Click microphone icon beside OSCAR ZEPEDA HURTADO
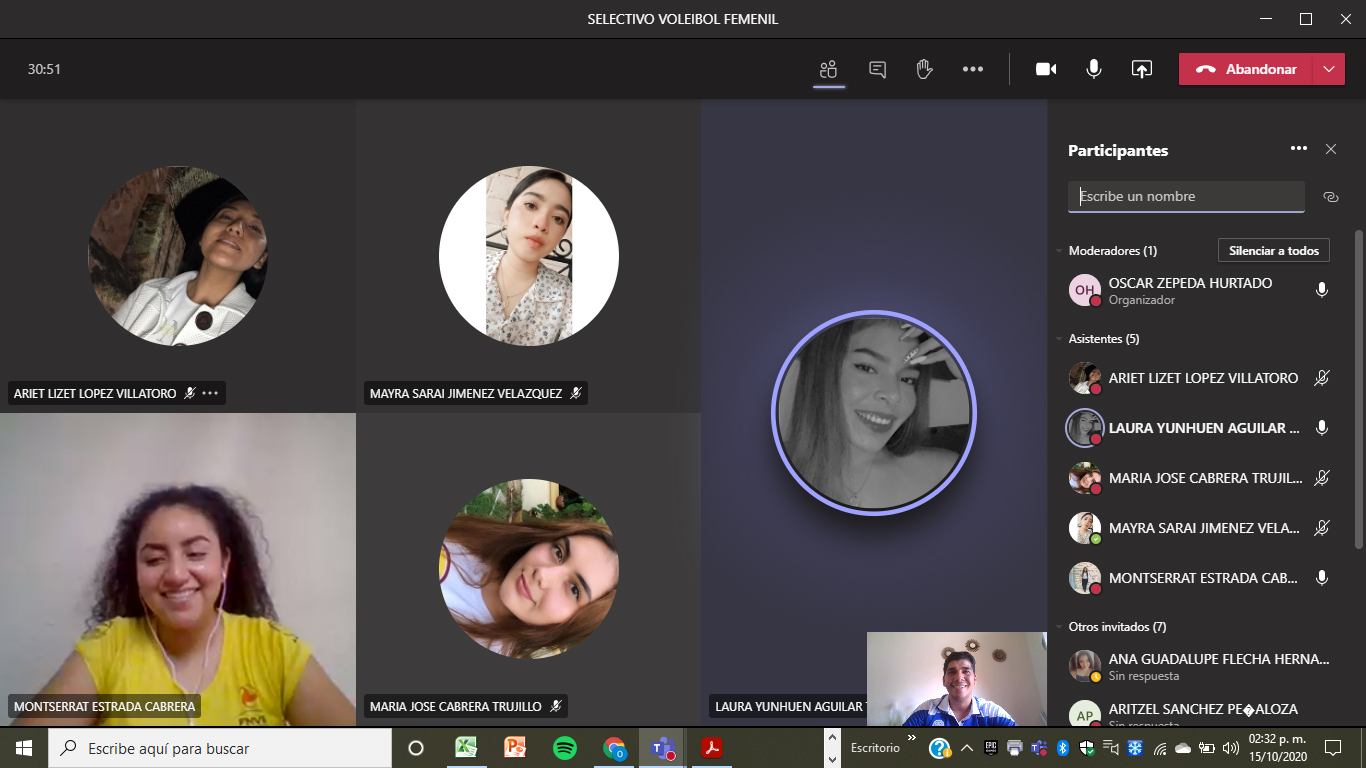 1322,290
